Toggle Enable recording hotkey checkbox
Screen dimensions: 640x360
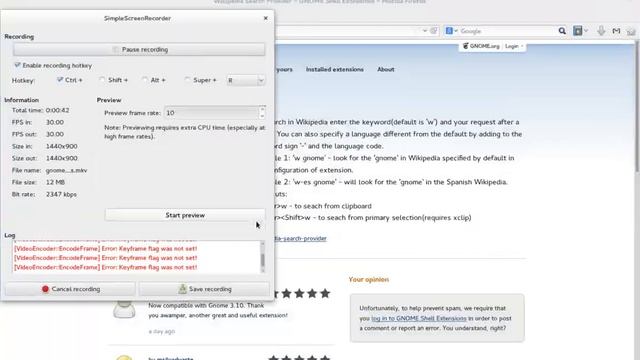coord(17,65)
